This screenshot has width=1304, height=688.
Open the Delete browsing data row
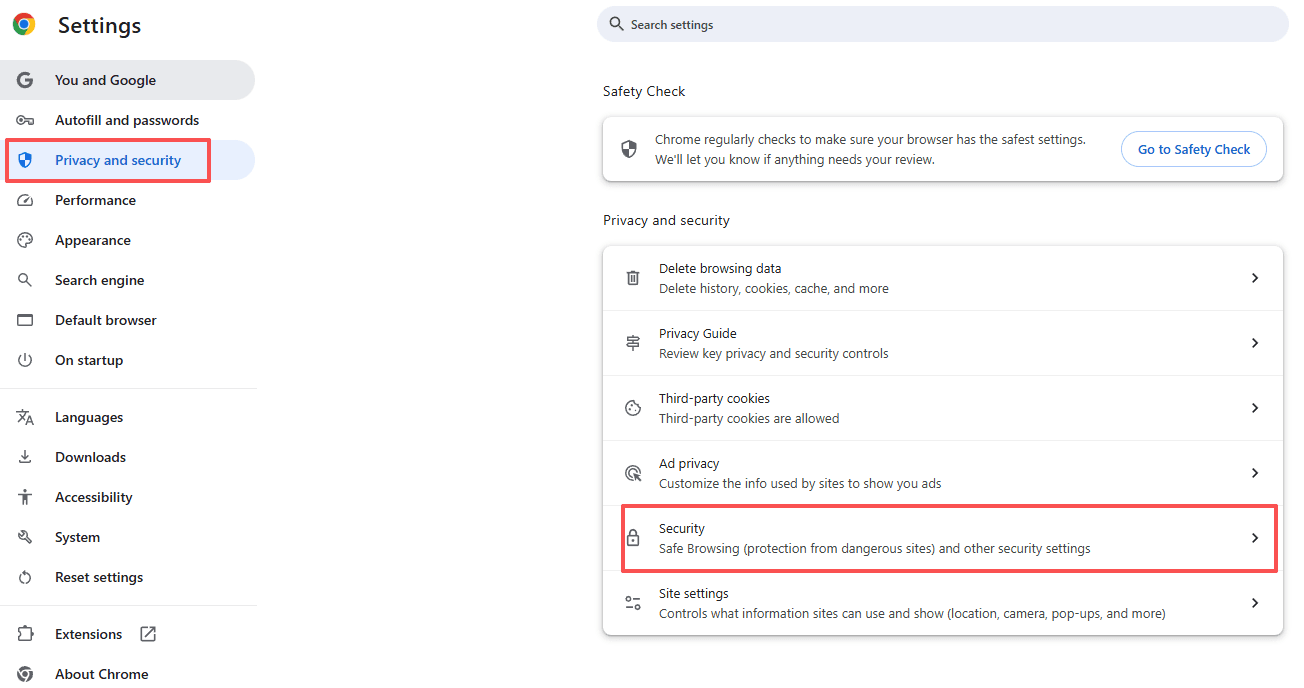coord(943,278)
